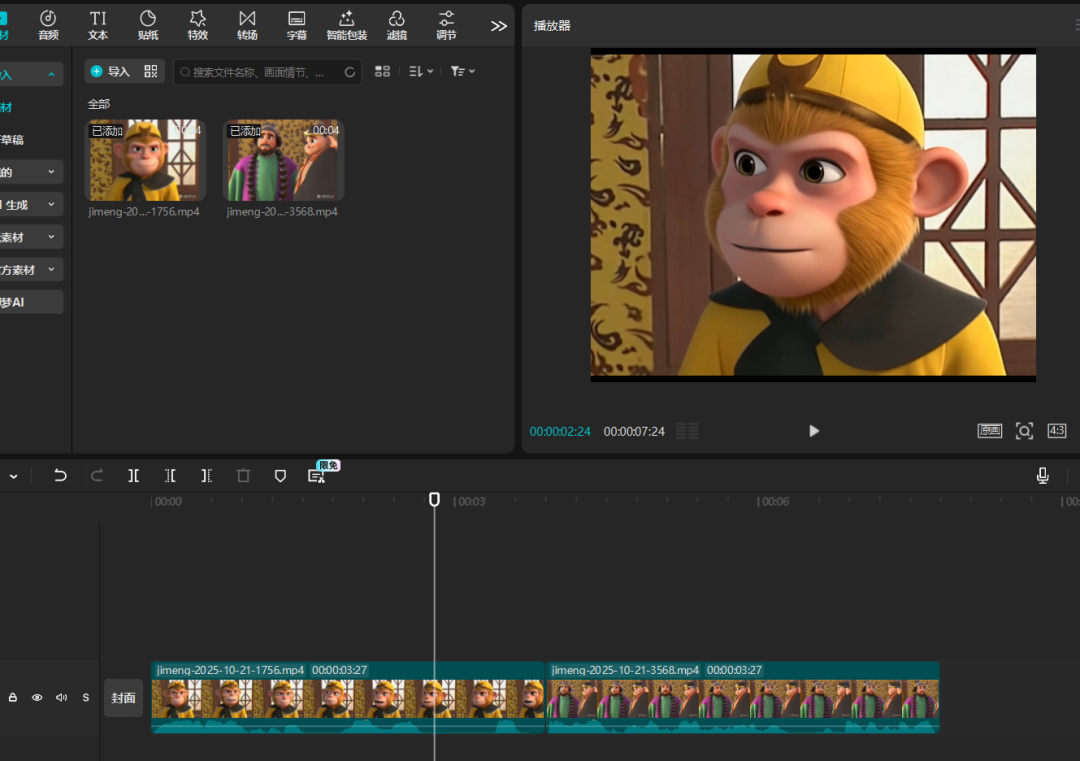Image resolution: width=1080 pixels, height=761 pixels.
Task: Click the 导入 import button
Action: coord(110,71)
